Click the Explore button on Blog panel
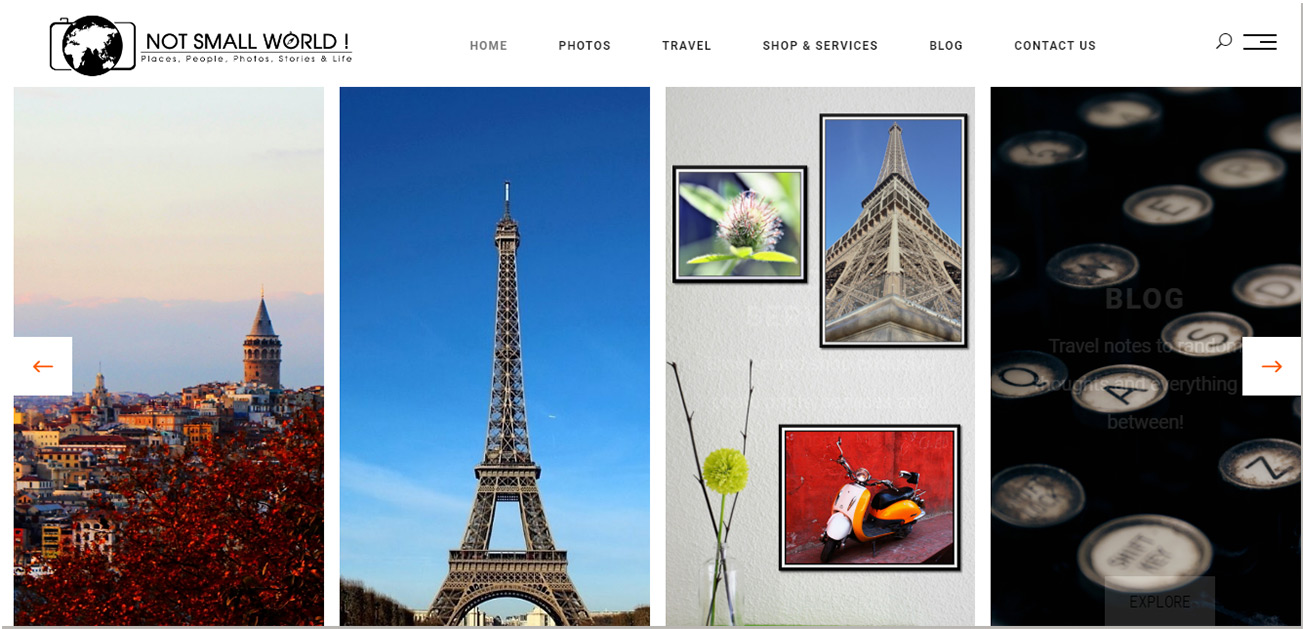 (x=1160, y=601)
